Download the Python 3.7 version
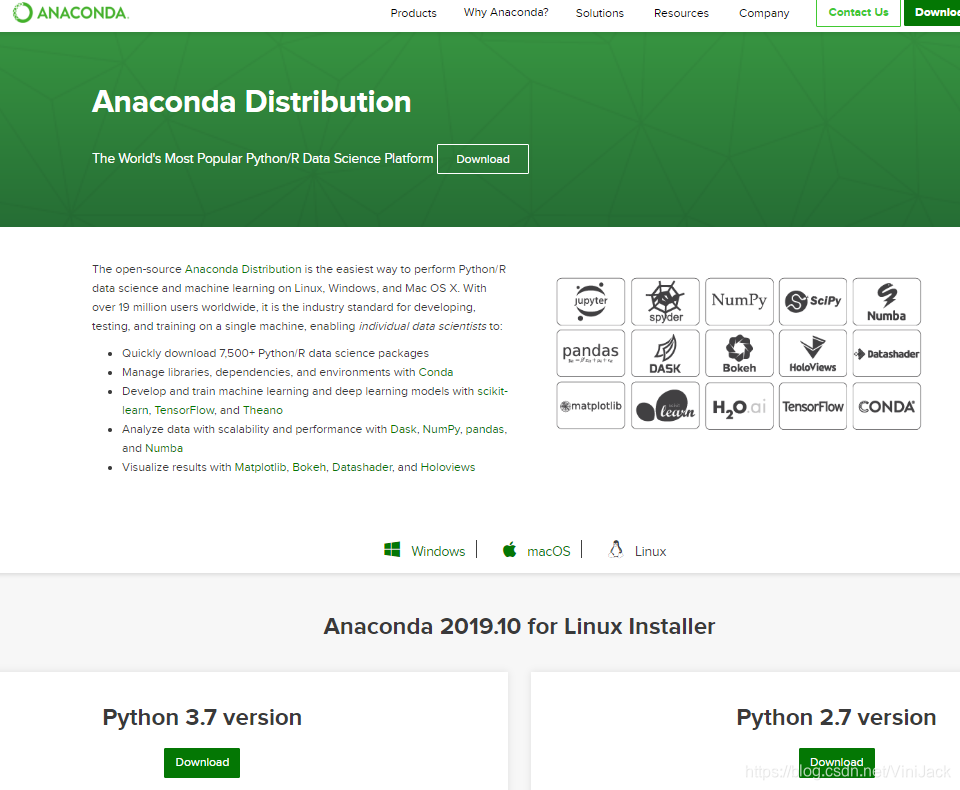The width and height of the screenshot is (960, 790). pyautogui.click(x=202, y=762)
